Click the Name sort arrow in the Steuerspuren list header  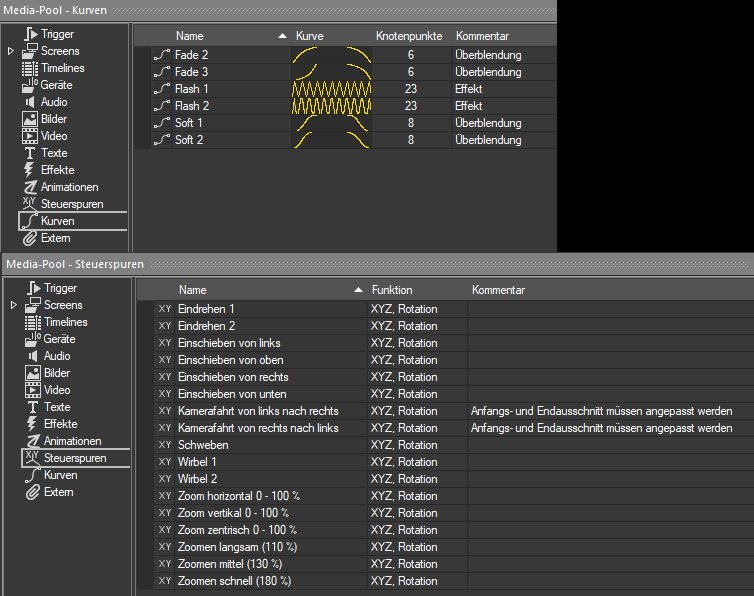click(x=358, y=290)
